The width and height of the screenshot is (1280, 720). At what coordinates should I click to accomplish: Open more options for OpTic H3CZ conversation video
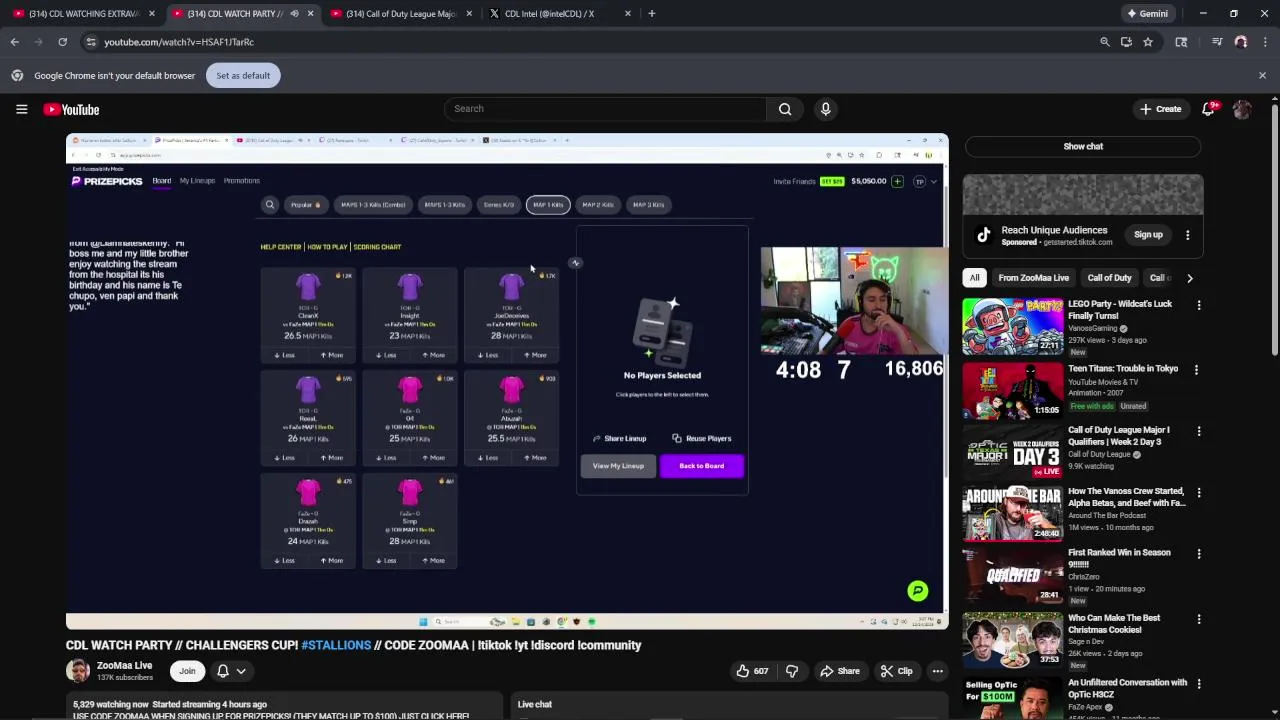(1198, 685)
